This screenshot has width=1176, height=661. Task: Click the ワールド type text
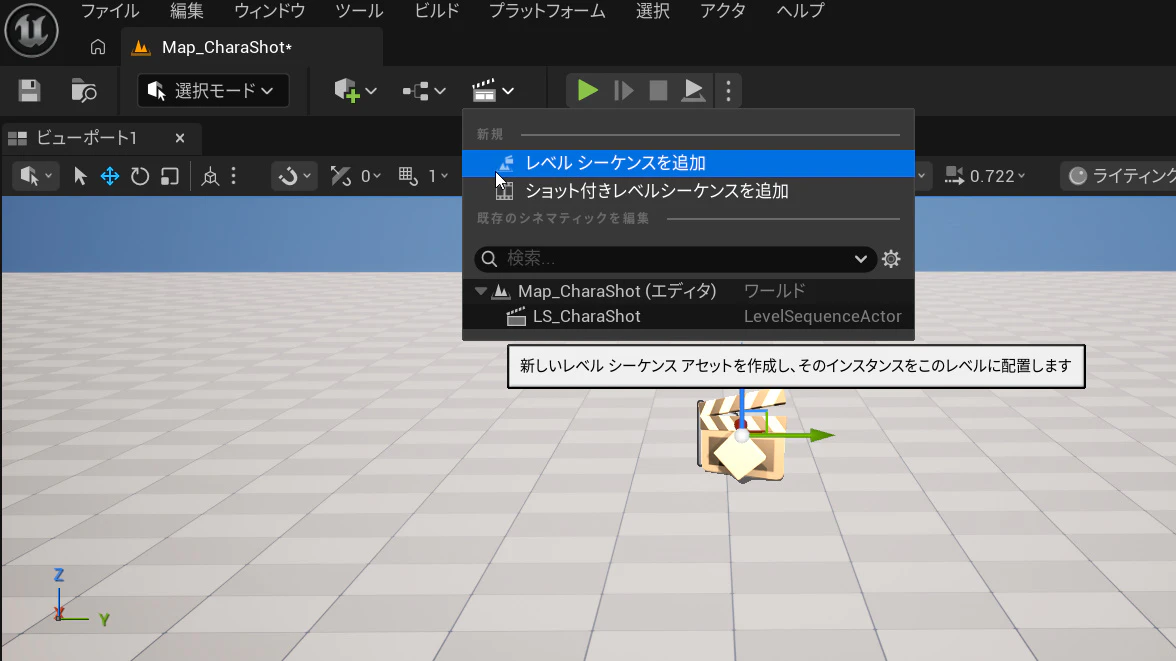[x=775, y=291]
